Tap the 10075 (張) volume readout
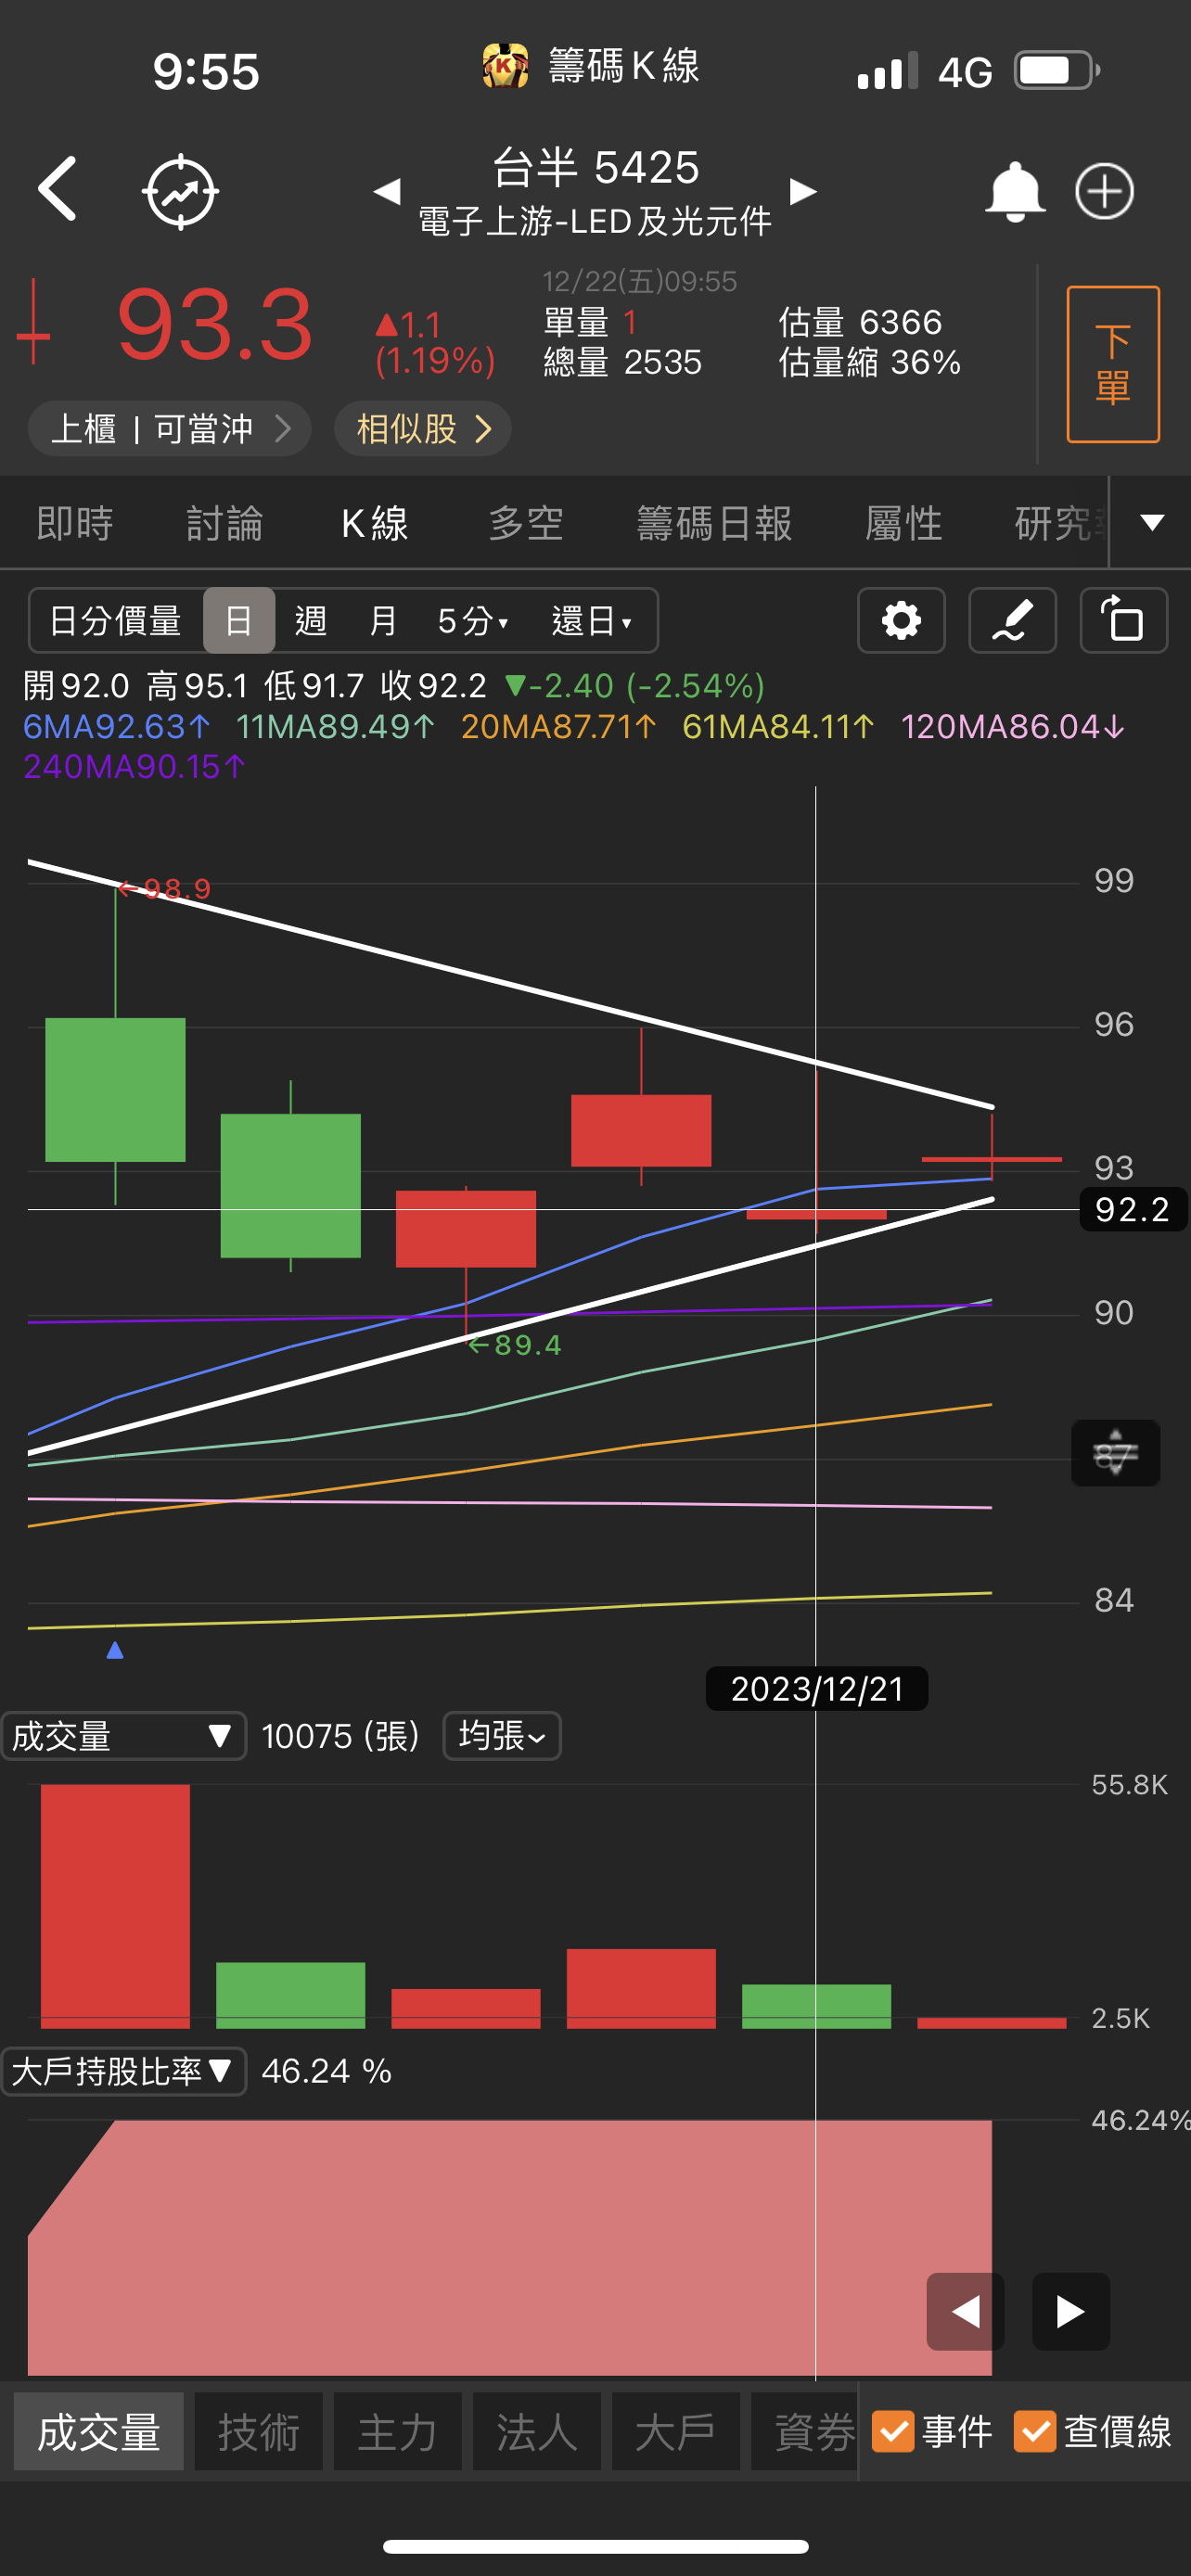1191x2576 pixels. (x=341, y=1735)
